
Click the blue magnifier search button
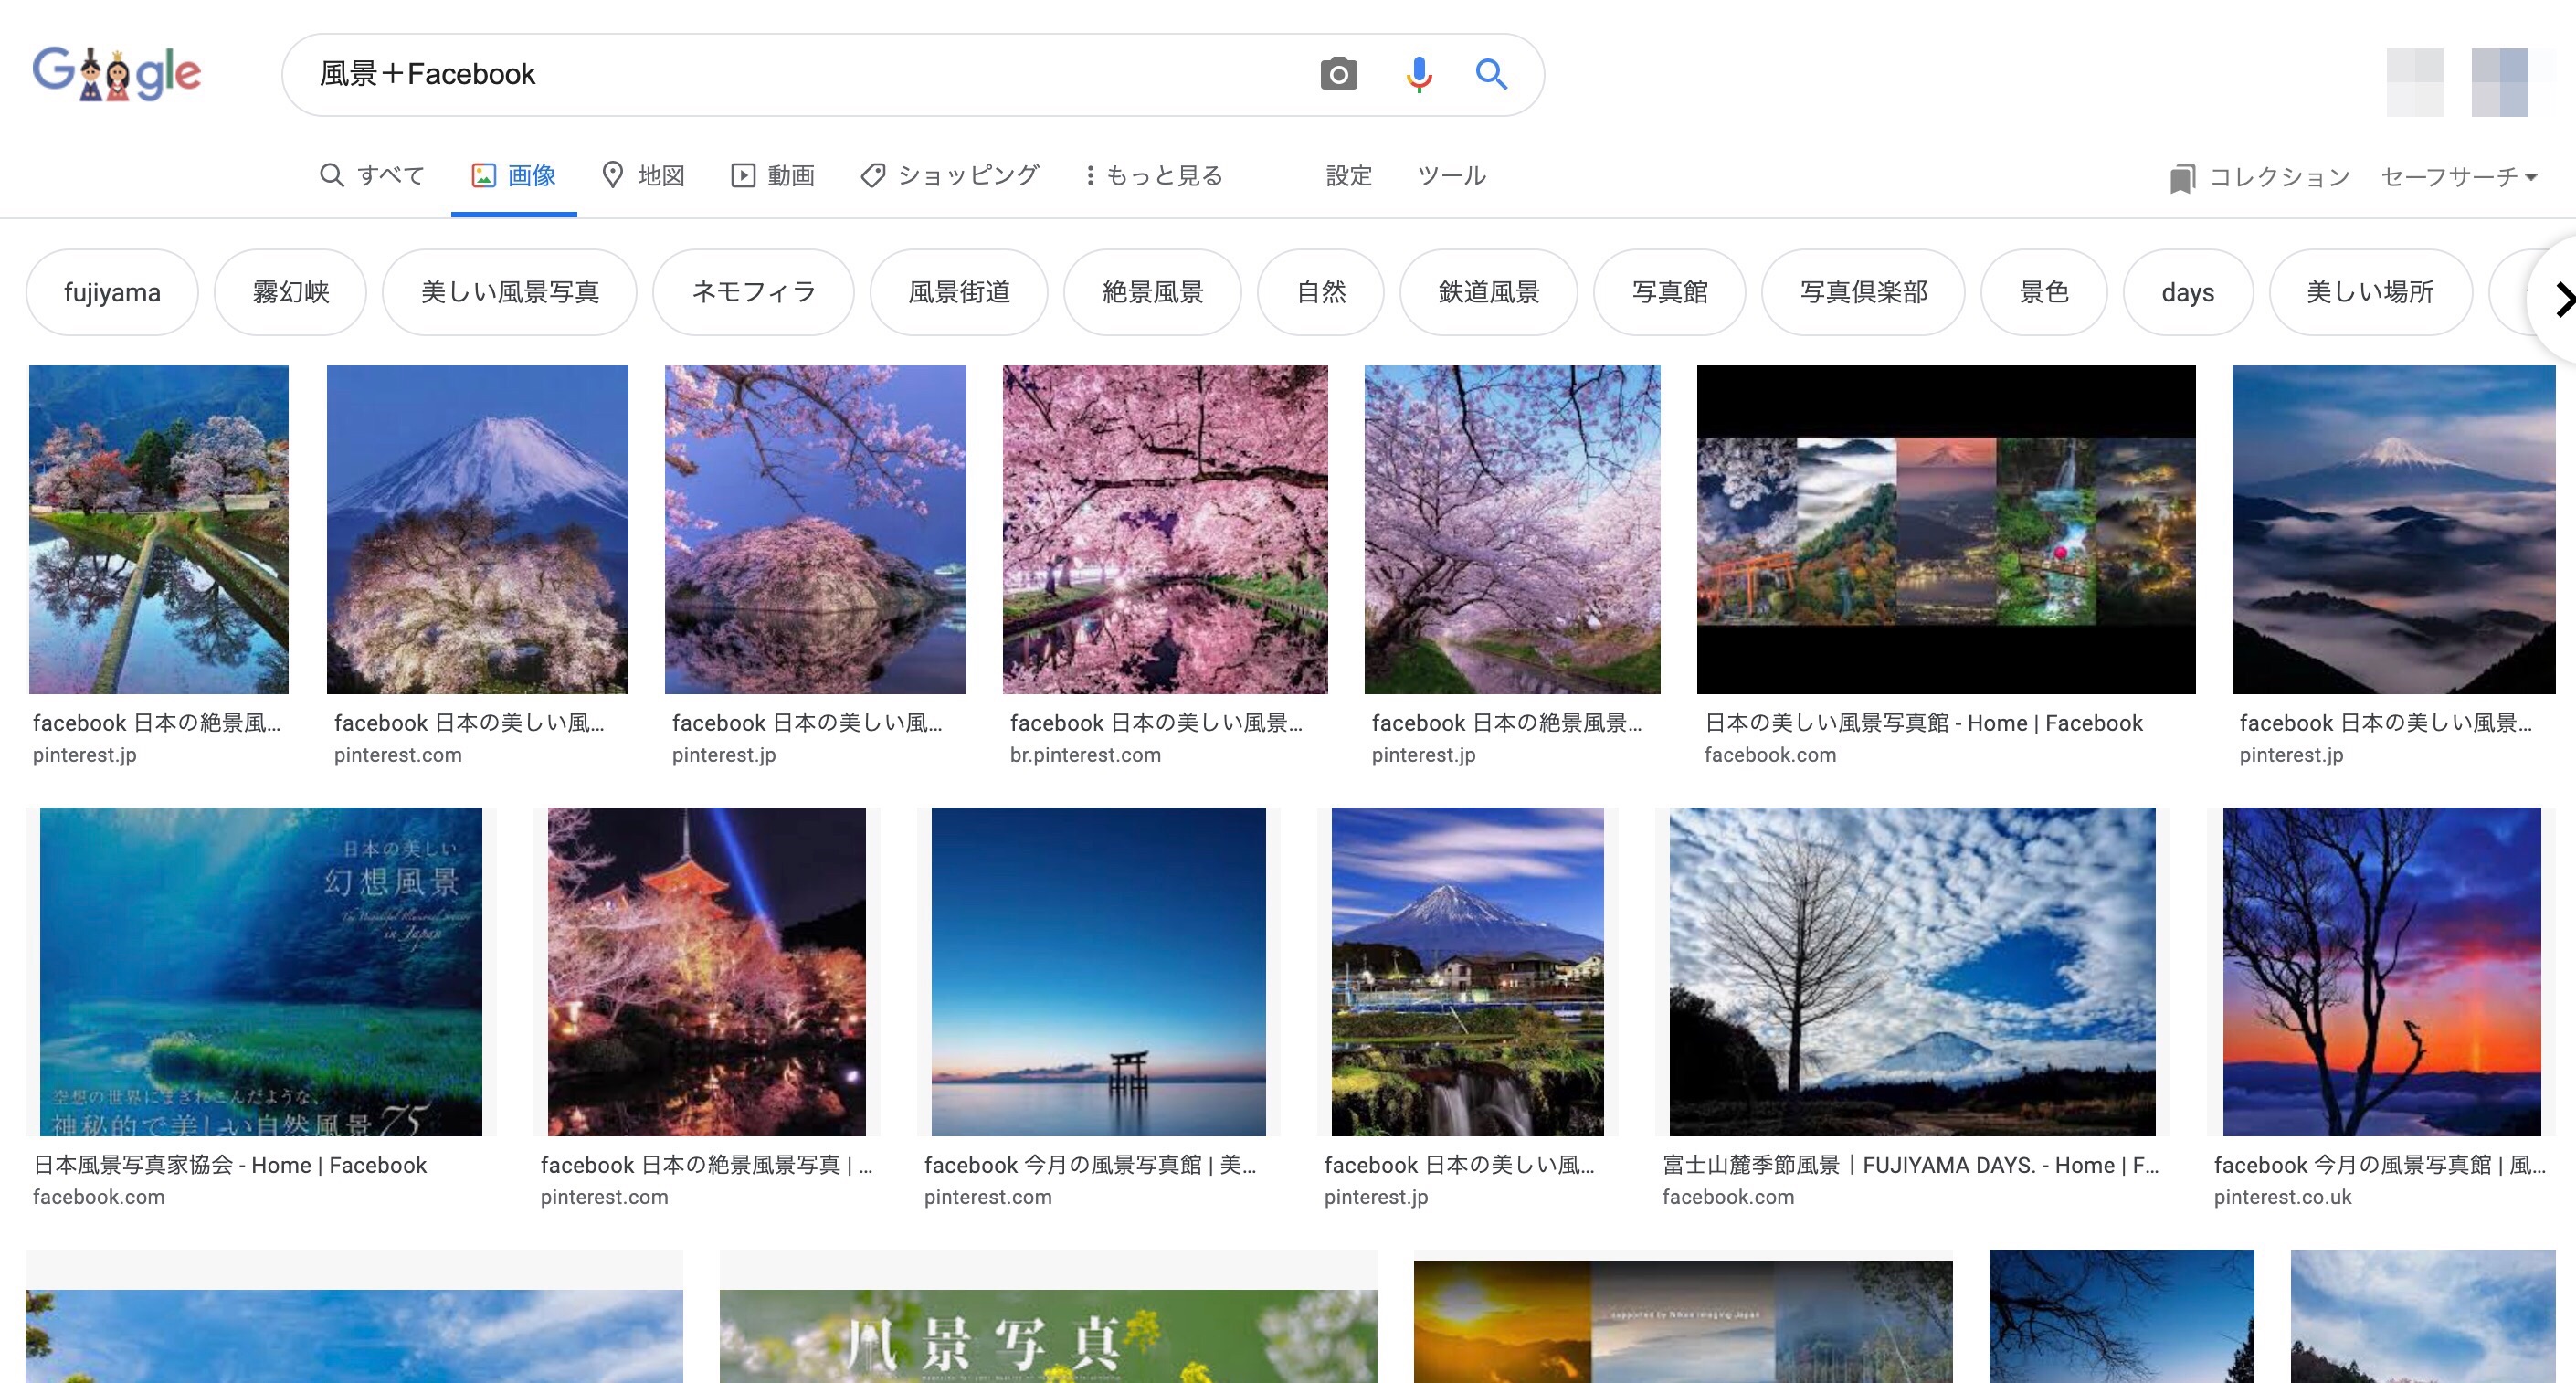pyautogui.click(x=1491, y=74)
